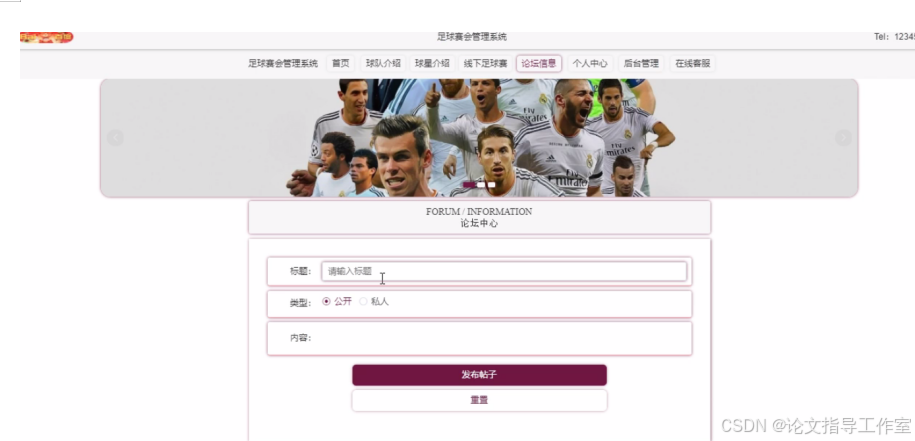The height and width of the screenshot is (441, 915).
Task: Show previous banner slide with left arrow
Action: 115,138
